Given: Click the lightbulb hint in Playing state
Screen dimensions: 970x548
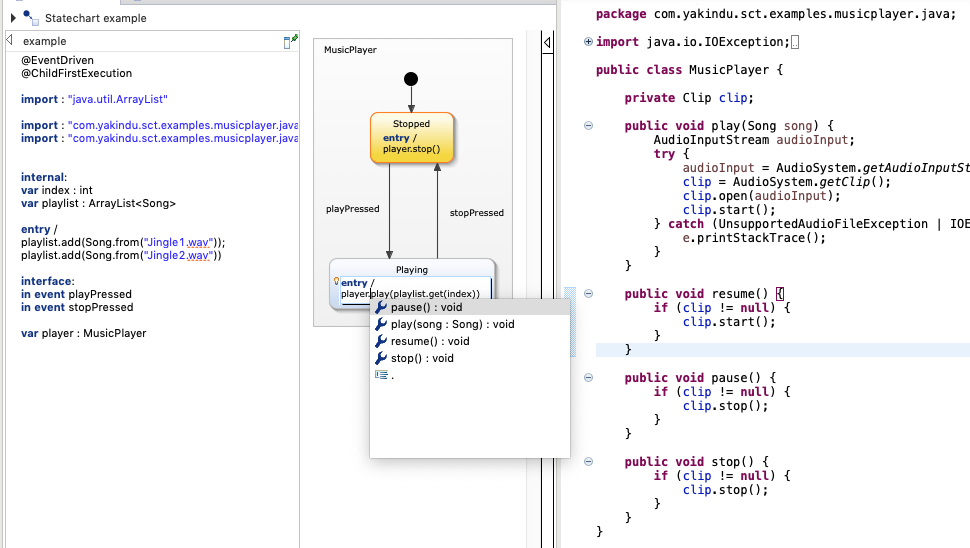Looking at the screenshot, I should (336, 283).
